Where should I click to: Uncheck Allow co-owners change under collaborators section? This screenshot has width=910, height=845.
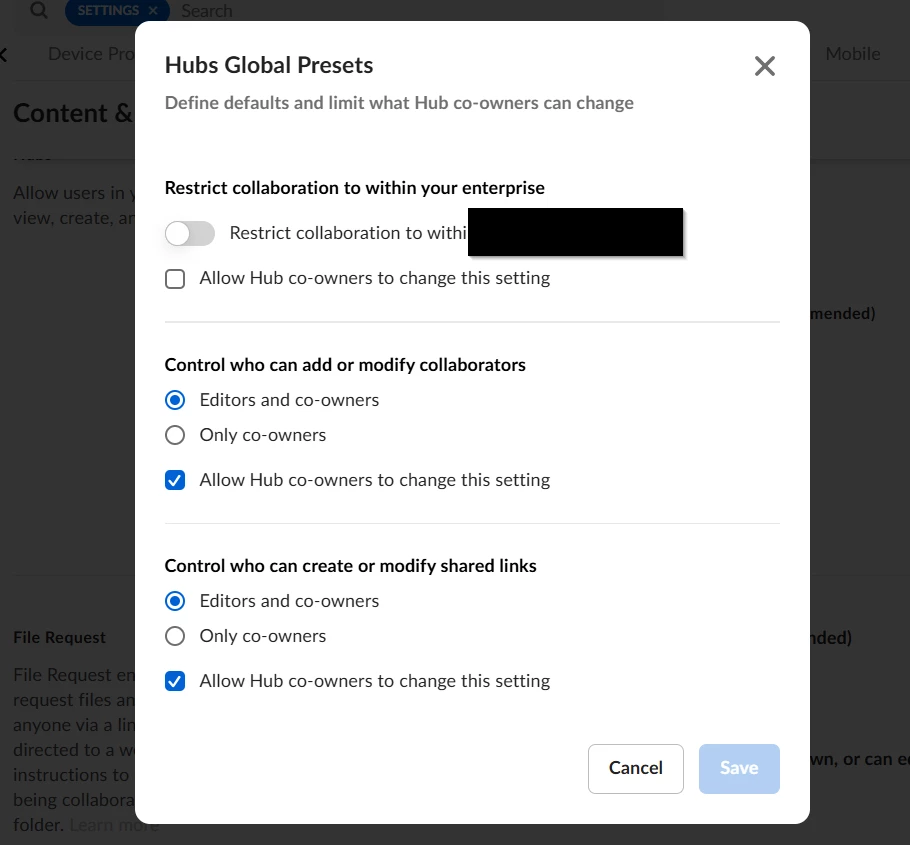click(175, 480)
